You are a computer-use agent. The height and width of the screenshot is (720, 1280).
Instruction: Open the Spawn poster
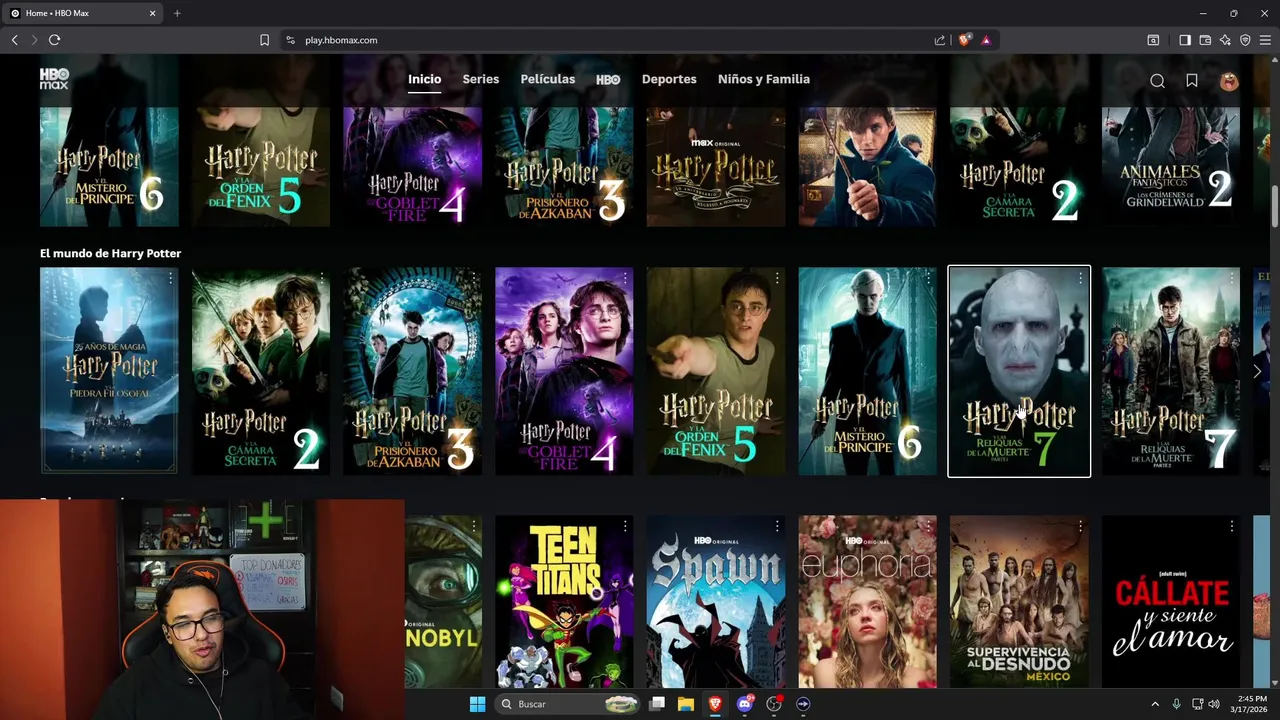tap(716, 602)
